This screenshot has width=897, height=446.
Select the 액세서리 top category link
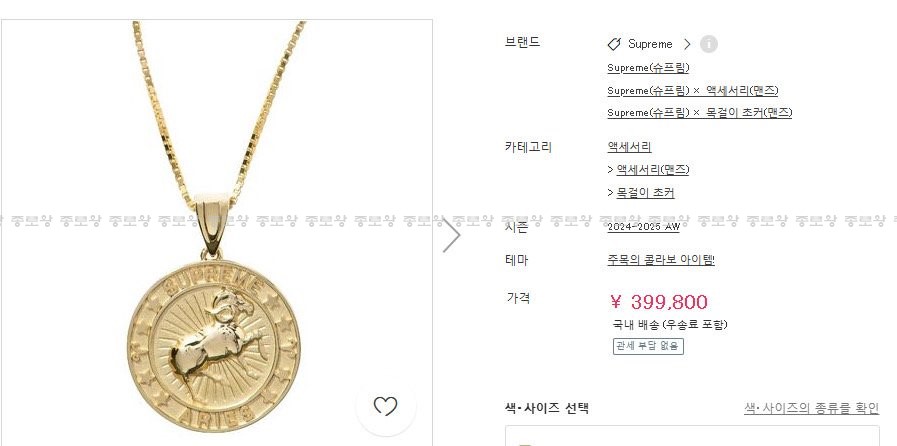tap(629, 147)
